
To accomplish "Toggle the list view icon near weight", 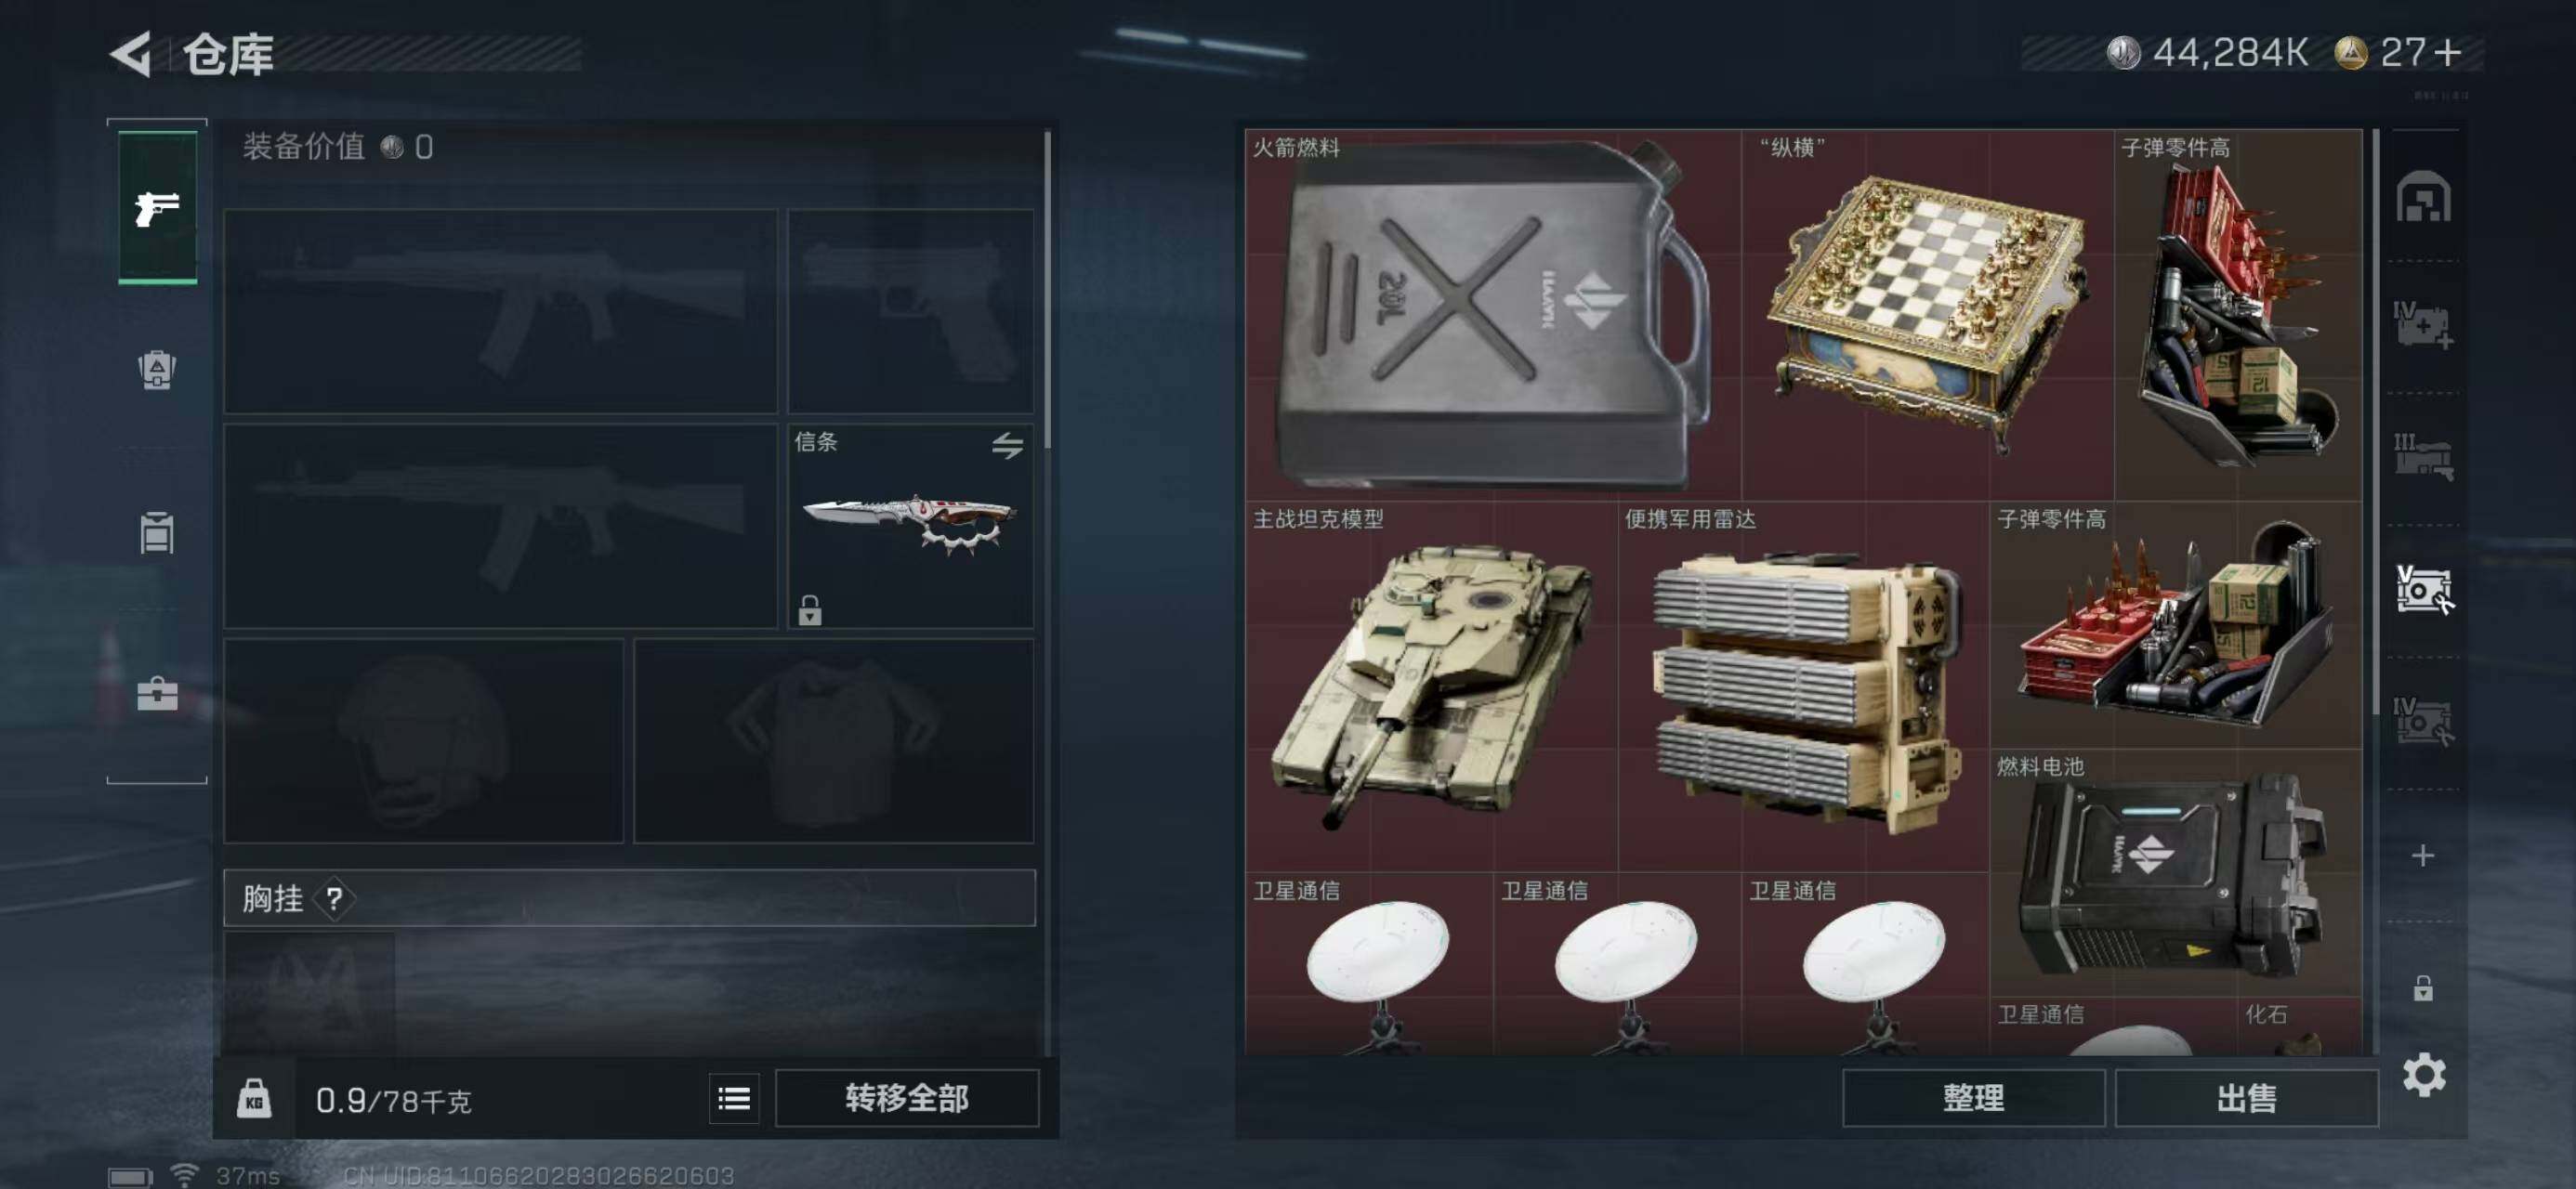I will point(734,1099).
